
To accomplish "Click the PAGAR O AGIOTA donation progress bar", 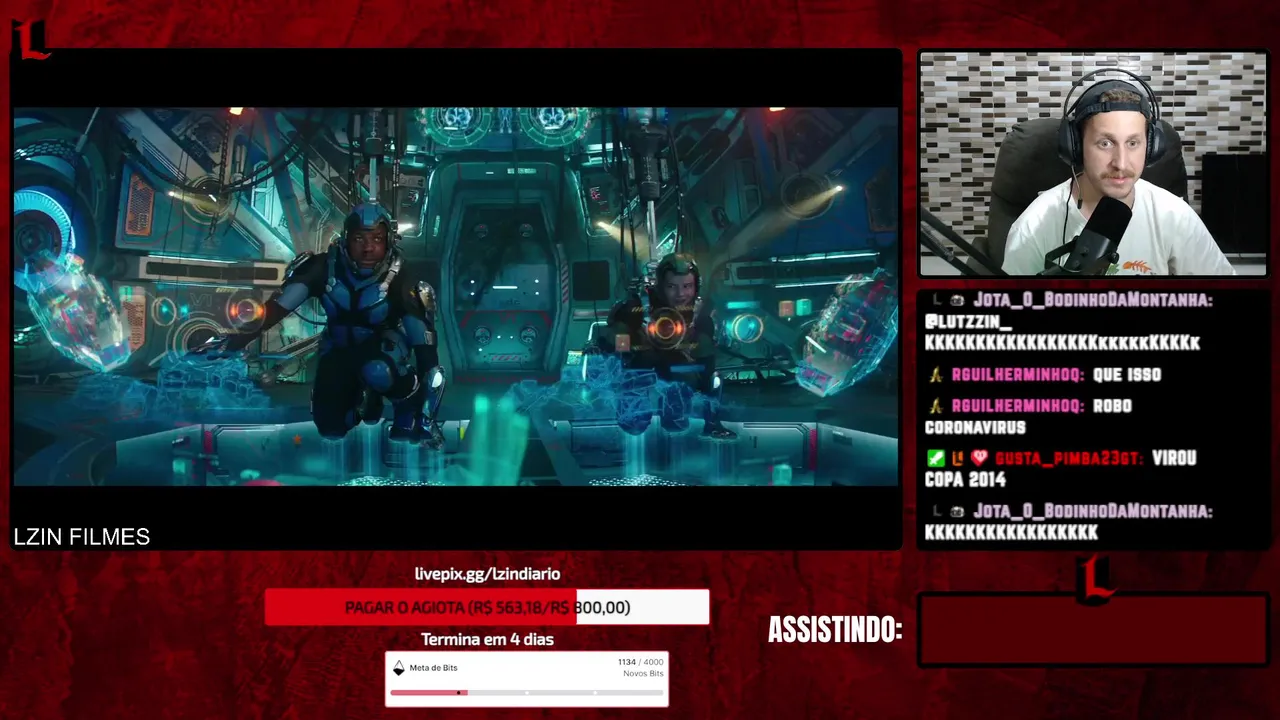I will [x=487, y=607].
